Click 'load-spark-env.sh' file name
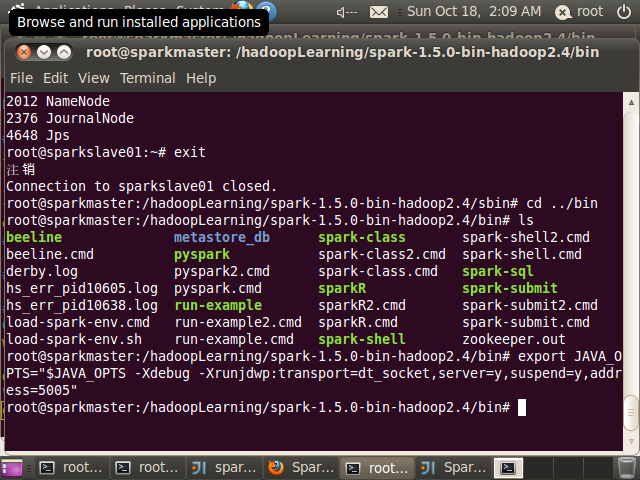The image size is (640, 480). tap(74, 339)
